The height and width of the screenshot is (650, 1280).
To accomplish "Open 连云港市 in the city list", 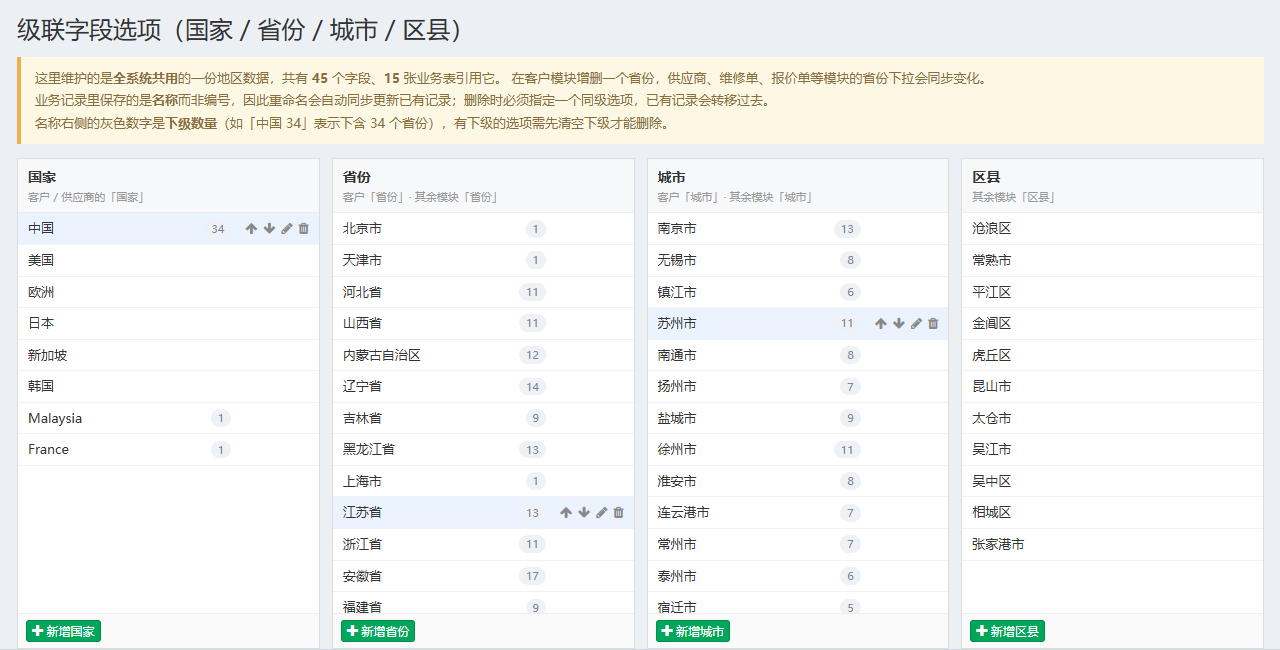I will [798, 512].
